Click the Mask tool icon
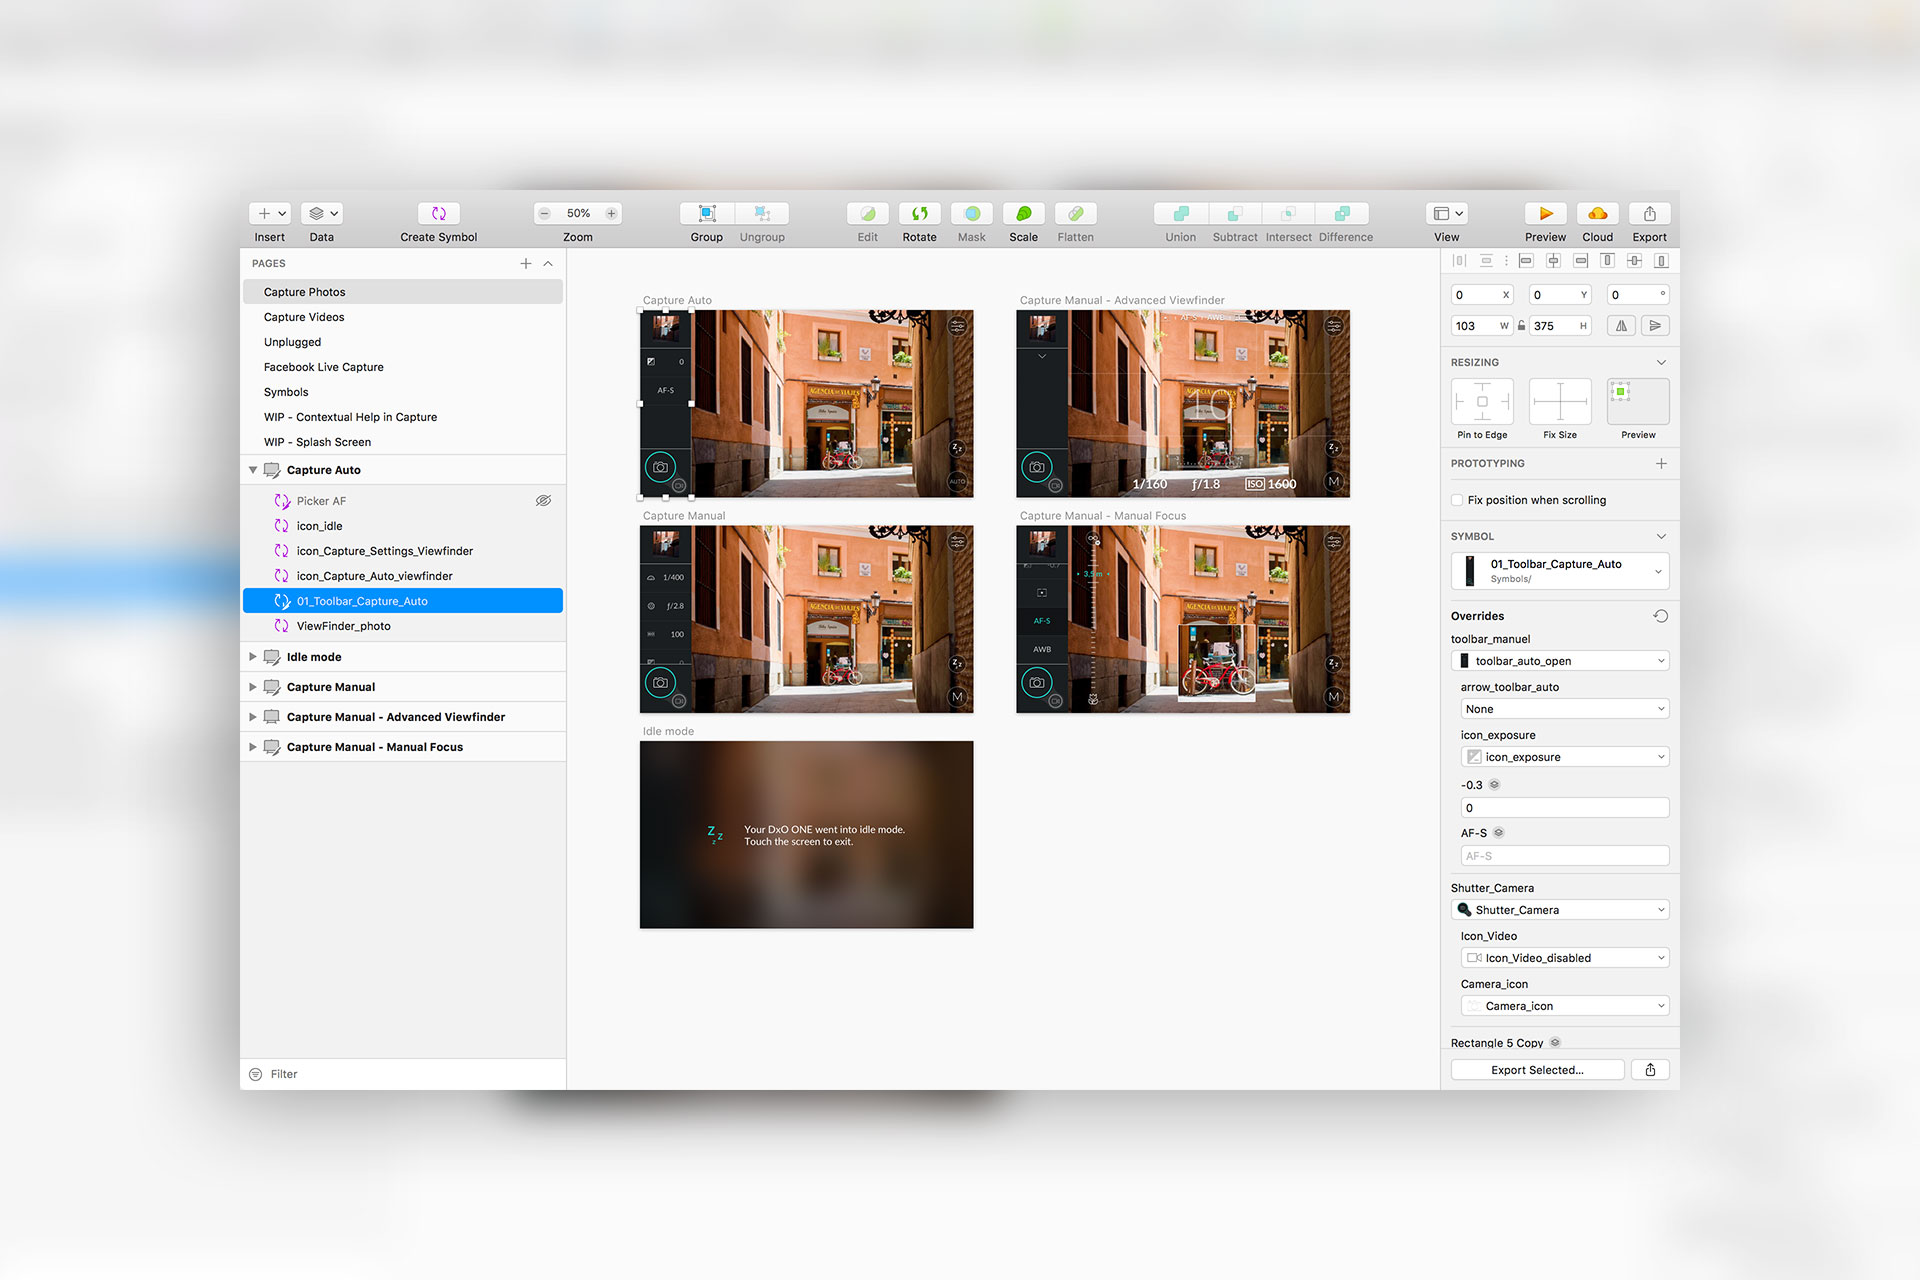This screenshot has width=1920, height=1280. coord(971,213)
